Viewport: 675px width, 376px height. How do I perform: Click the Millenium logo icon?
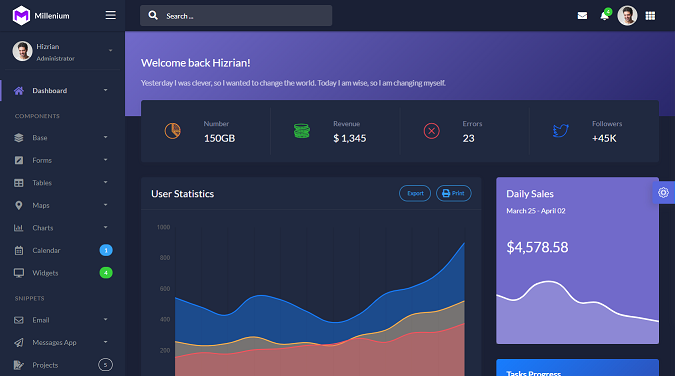click(x=21, y=16)
